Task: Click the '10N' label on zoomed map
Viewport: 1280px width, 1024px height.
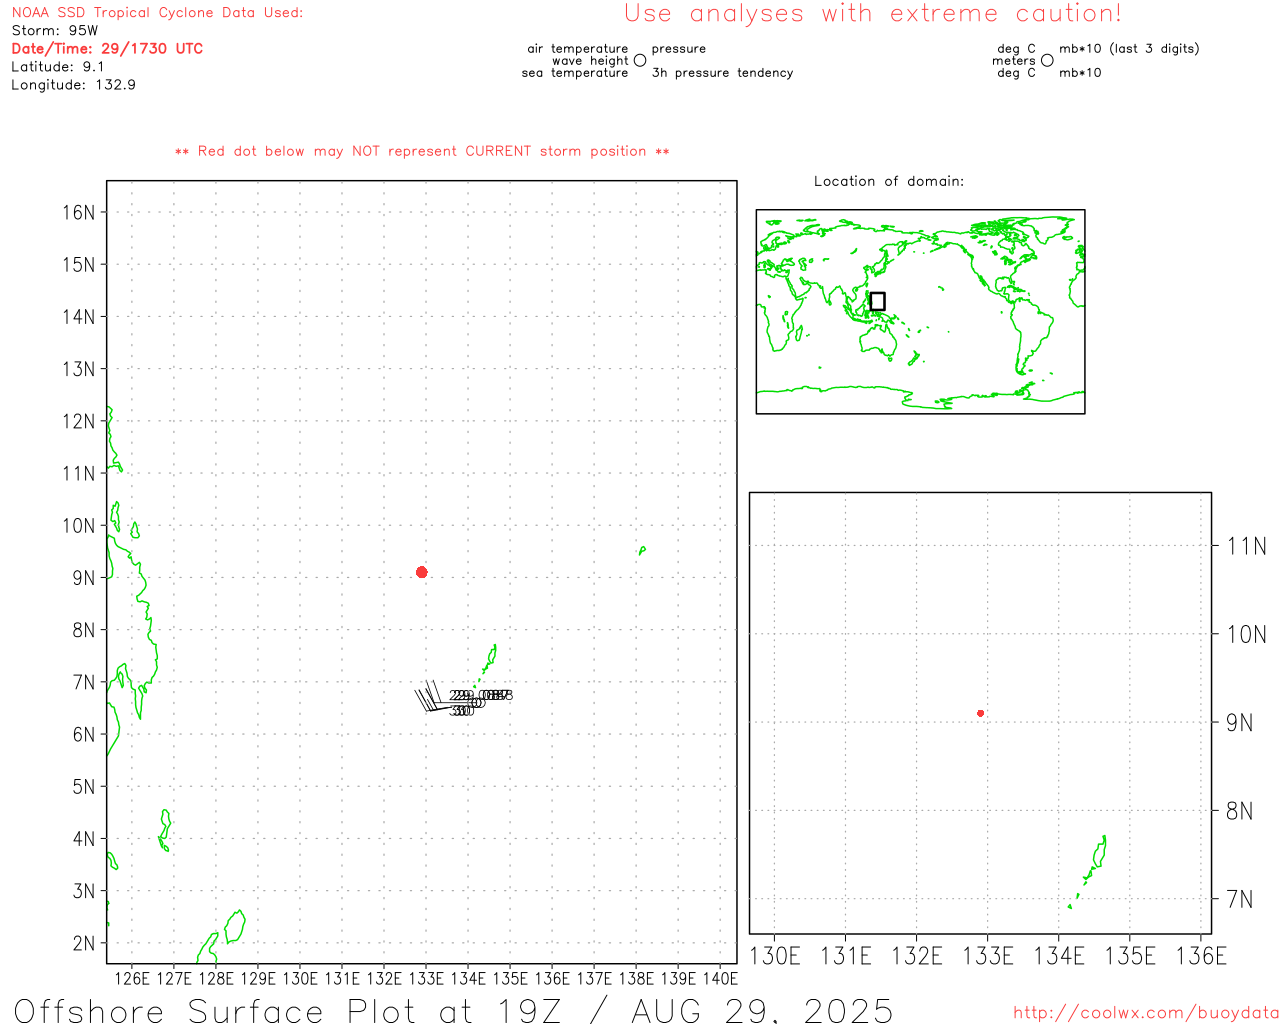Action: click(1246, 634)
